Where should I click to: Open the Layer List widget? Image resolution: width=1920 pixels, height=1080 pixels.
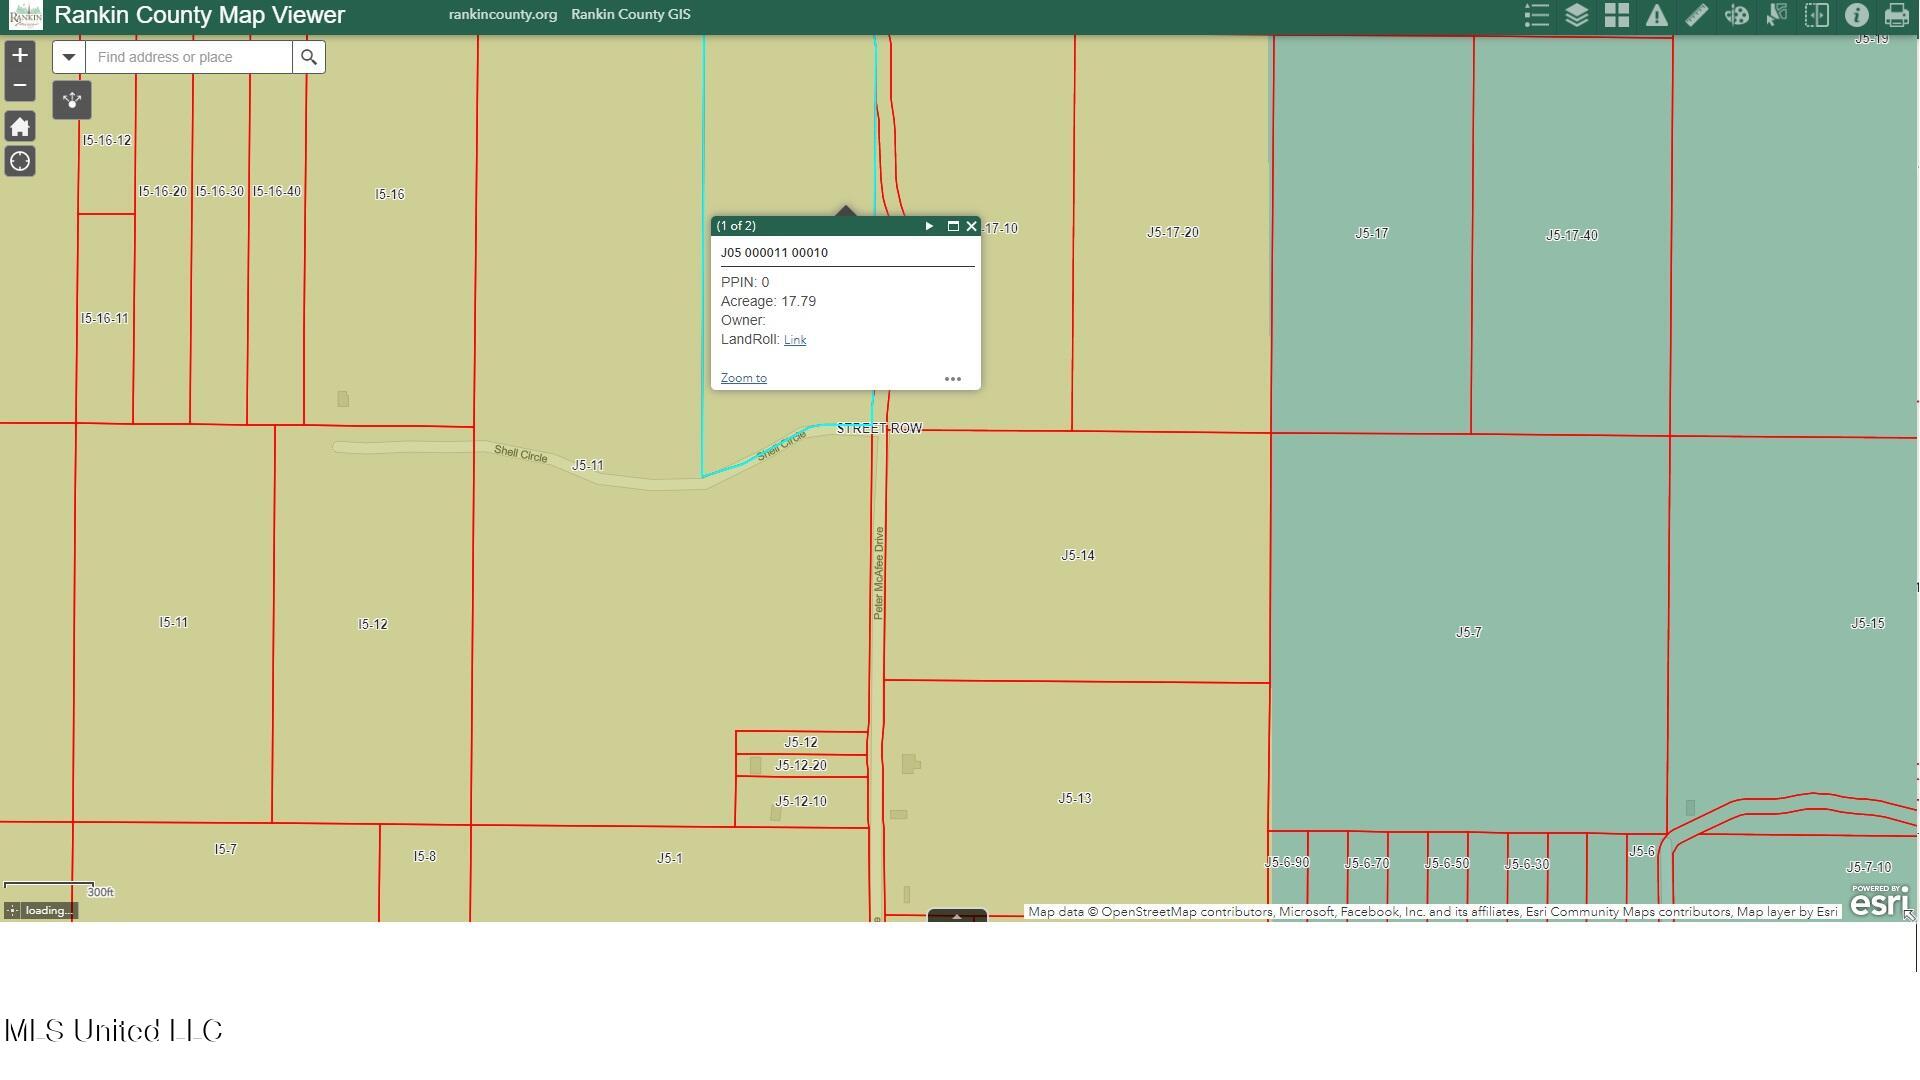1577,15
